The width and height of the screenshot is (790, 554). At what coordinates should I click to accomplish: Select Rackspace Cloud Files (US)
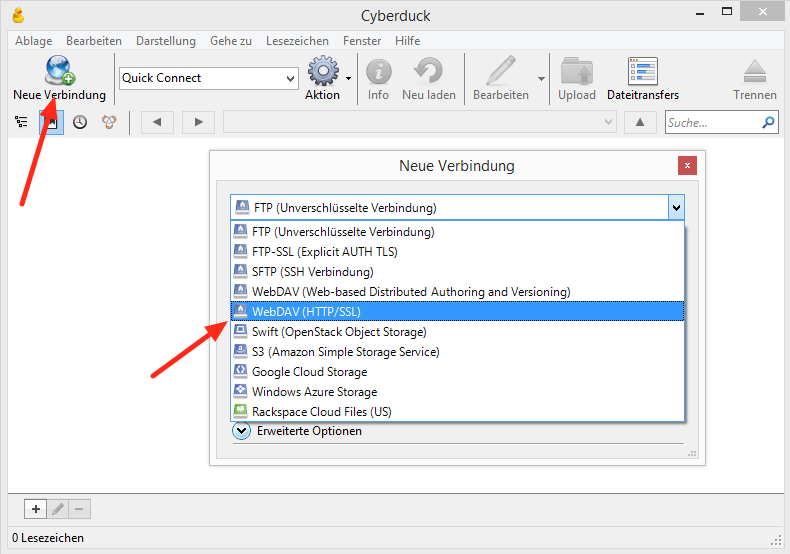click(457, 411)
